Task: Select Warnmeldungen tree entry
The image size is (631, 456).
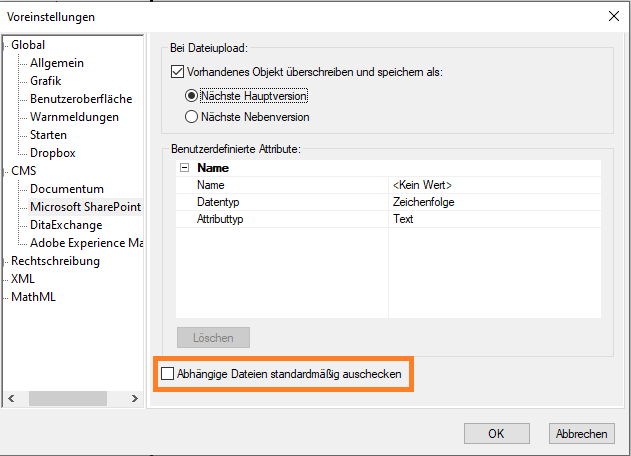Action: click(x=74, y=117)
